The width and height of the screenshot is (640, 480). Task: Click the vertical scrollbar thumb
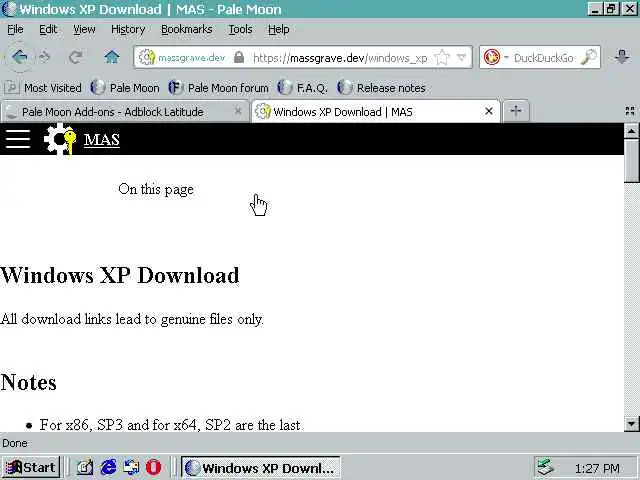(631, 160)
